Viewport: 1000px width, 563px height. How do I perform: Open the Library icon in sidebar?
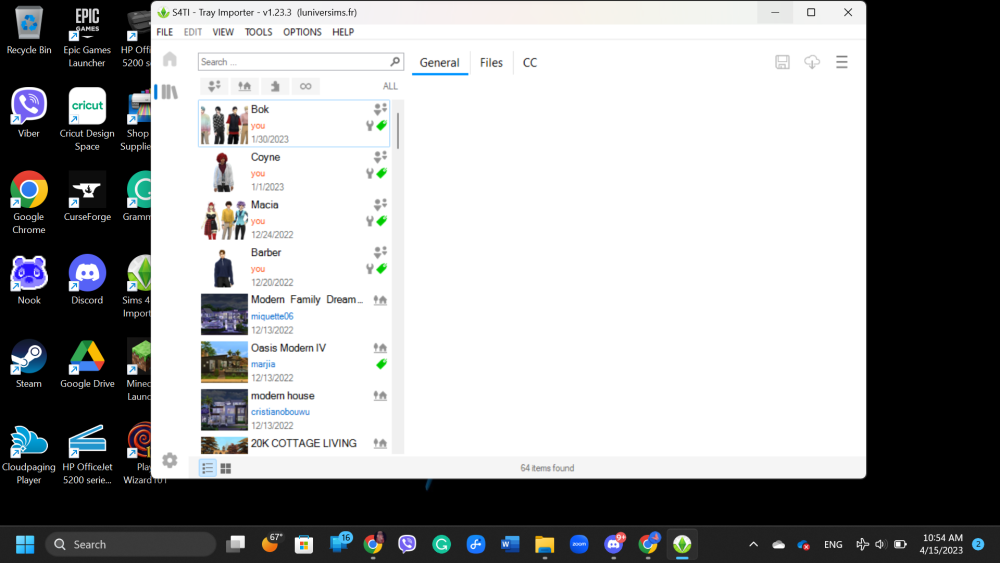tap(170, 92)
